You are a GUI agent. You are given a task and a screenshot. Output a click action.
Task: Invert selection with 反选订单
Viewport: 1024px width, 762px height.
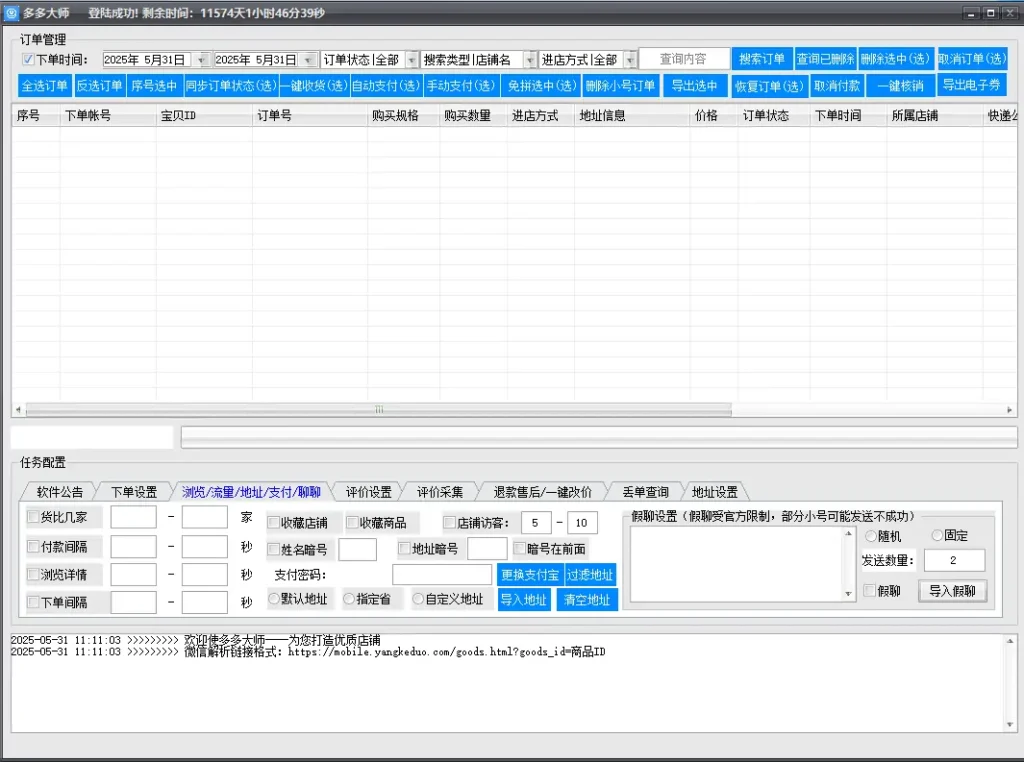(x=99, y=86)
